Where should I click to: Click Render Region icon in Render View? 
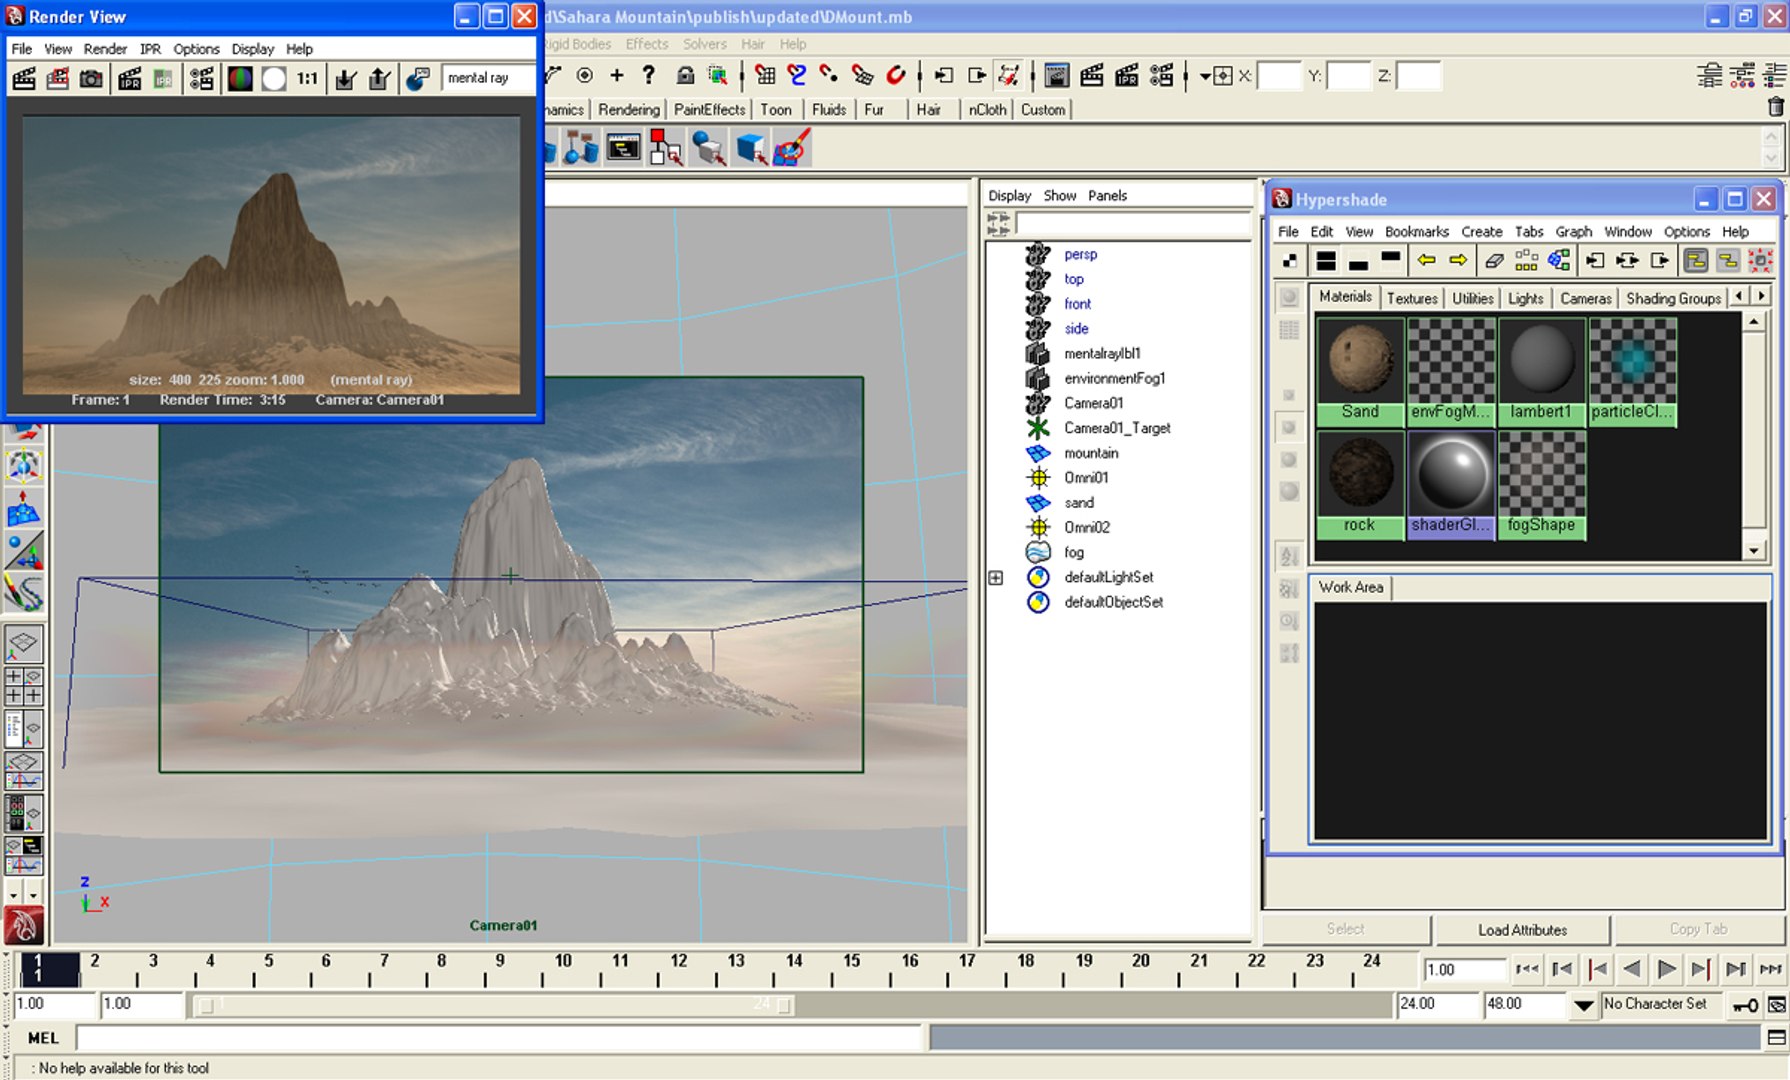click(x=58, y=78)
